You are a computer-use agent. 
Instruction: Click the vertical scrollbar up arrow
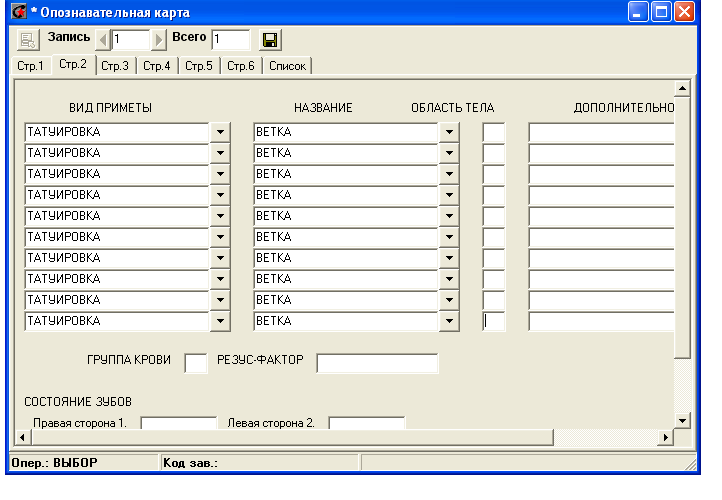[x=682, y=88]
